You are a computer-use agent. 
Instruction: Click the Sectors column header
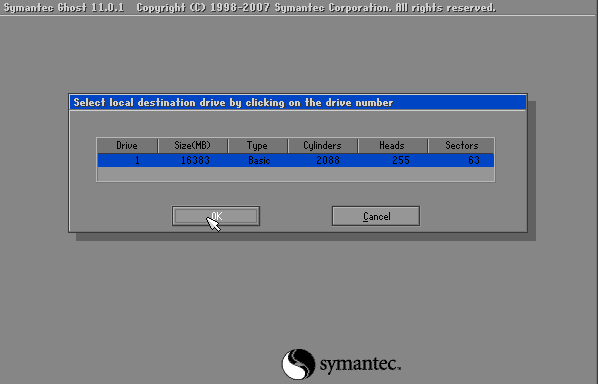(461, 146)
